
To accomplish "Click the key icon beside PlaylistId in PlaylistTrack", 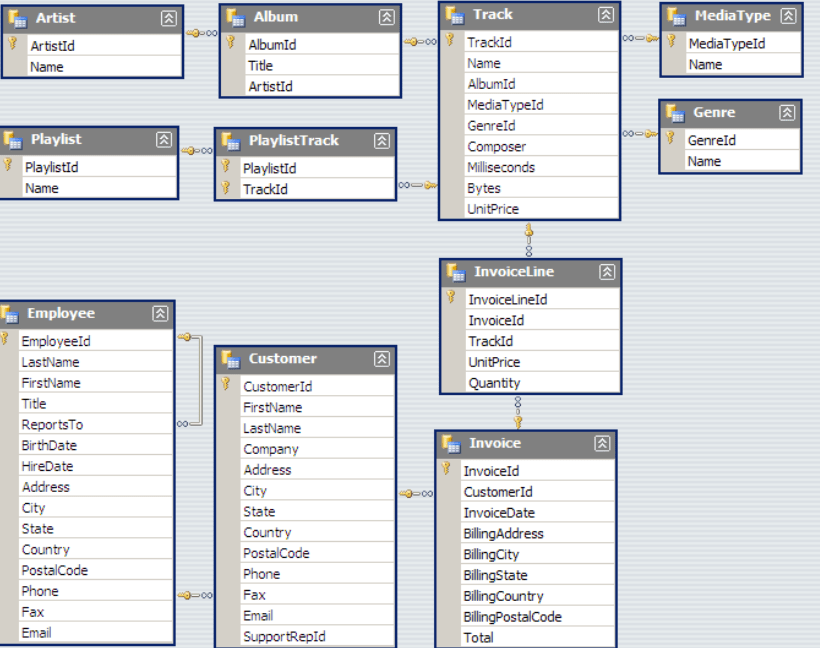I will point(227,168).
